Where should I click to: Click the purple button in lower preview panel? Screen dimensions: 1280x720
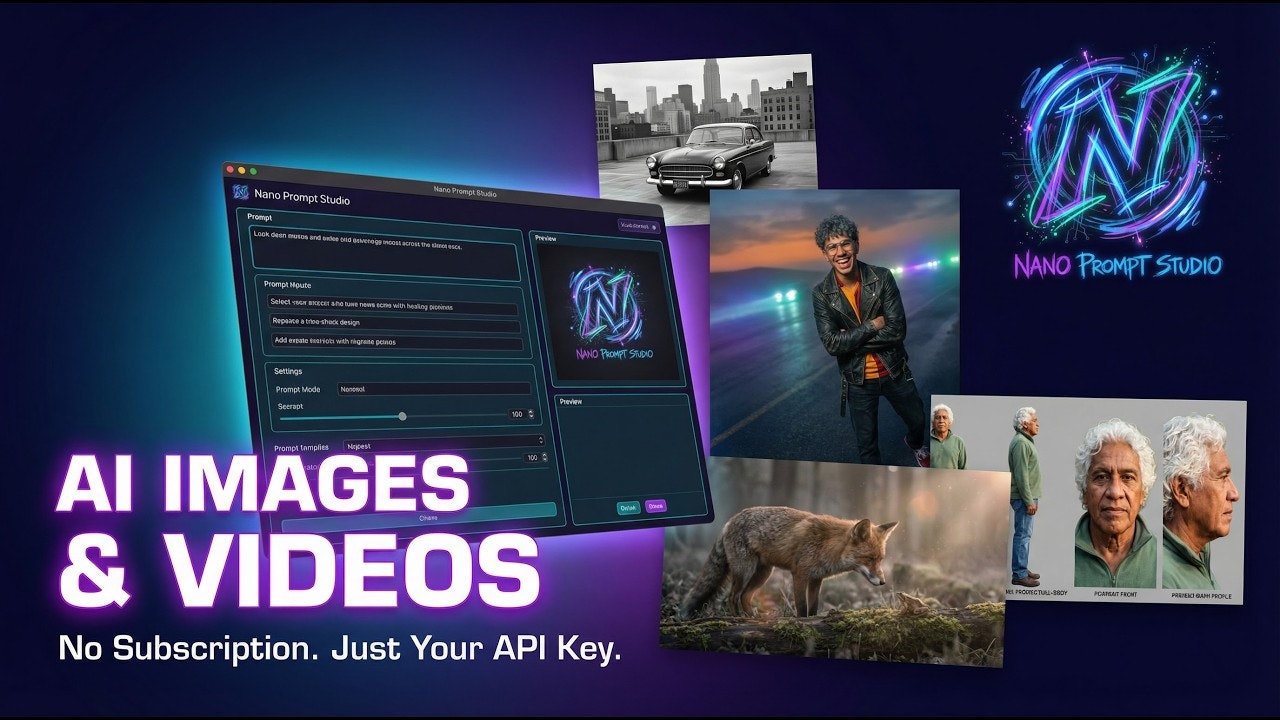click(x=656, y=506)
